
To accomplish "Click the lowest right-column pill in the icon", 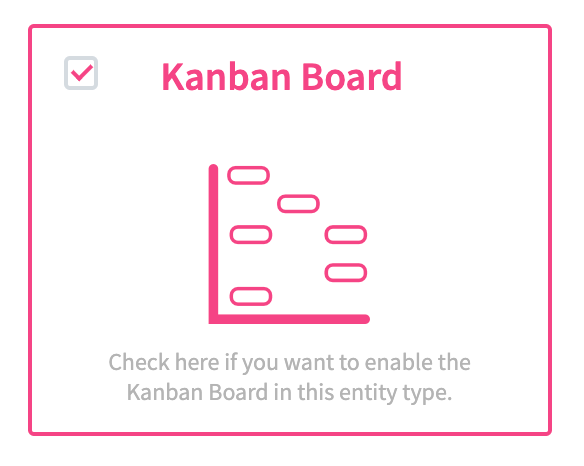I will (346, 273).
